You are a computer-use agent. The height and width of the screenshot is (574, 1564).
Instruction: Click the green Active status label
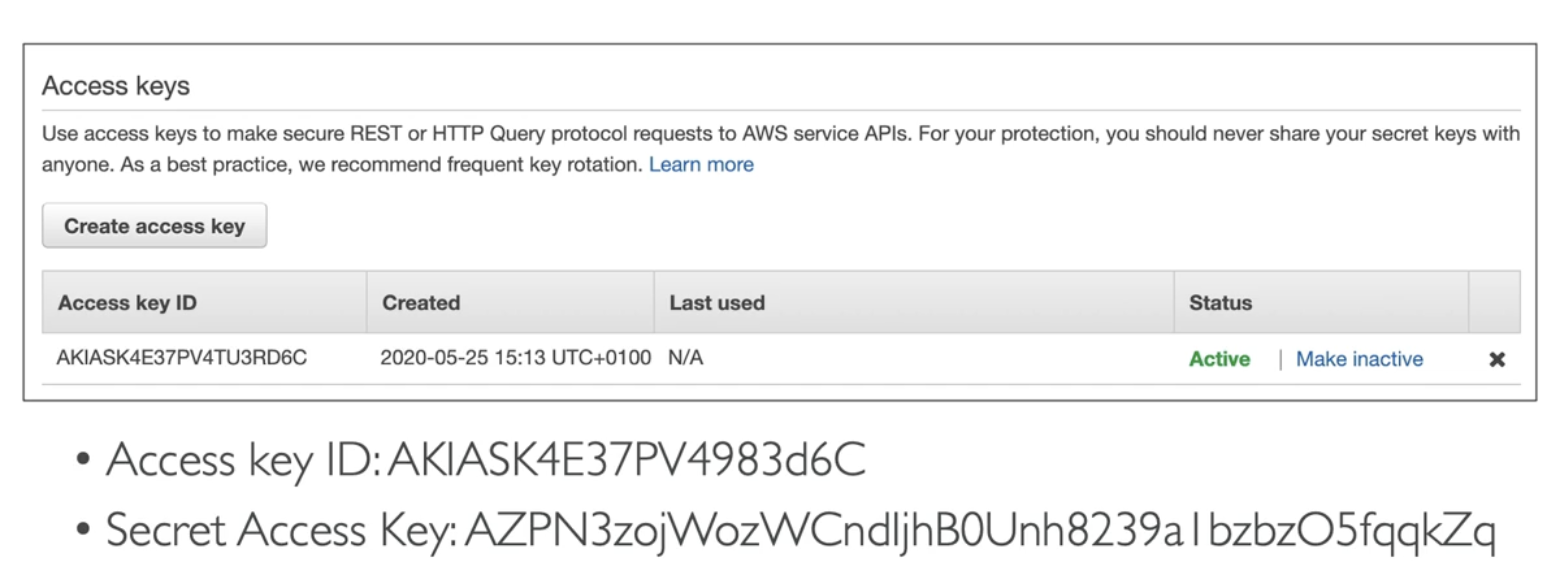coord(1219,359)
